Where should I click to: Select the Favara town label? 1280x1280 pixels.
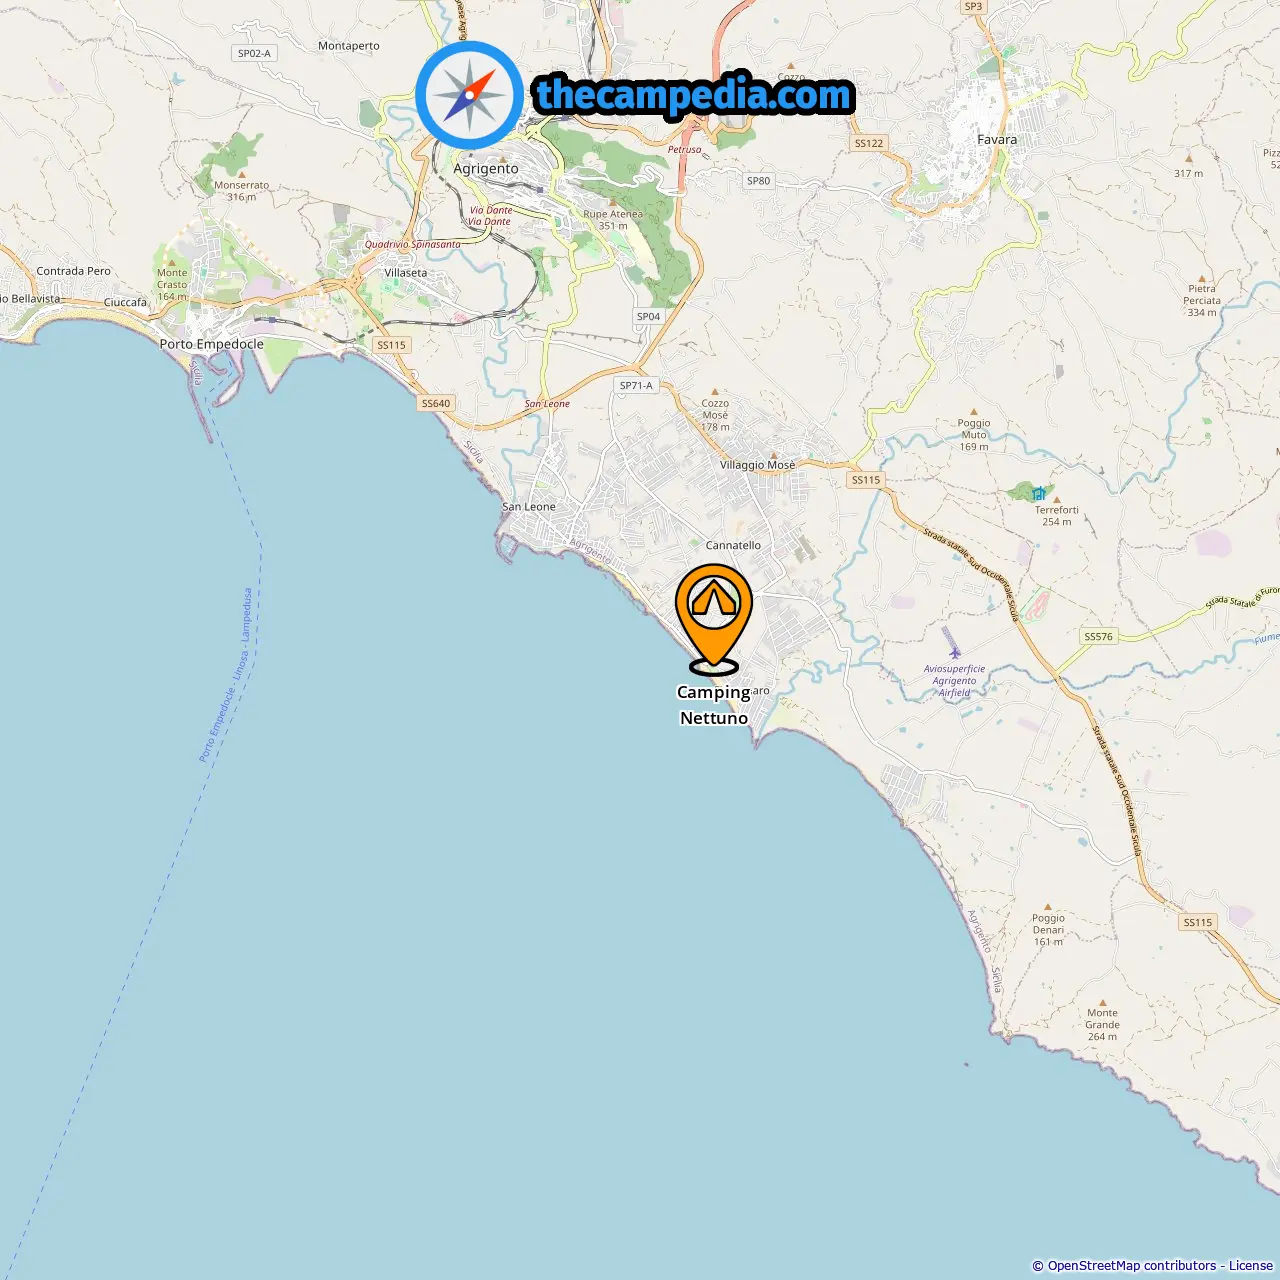coord(997,140)
